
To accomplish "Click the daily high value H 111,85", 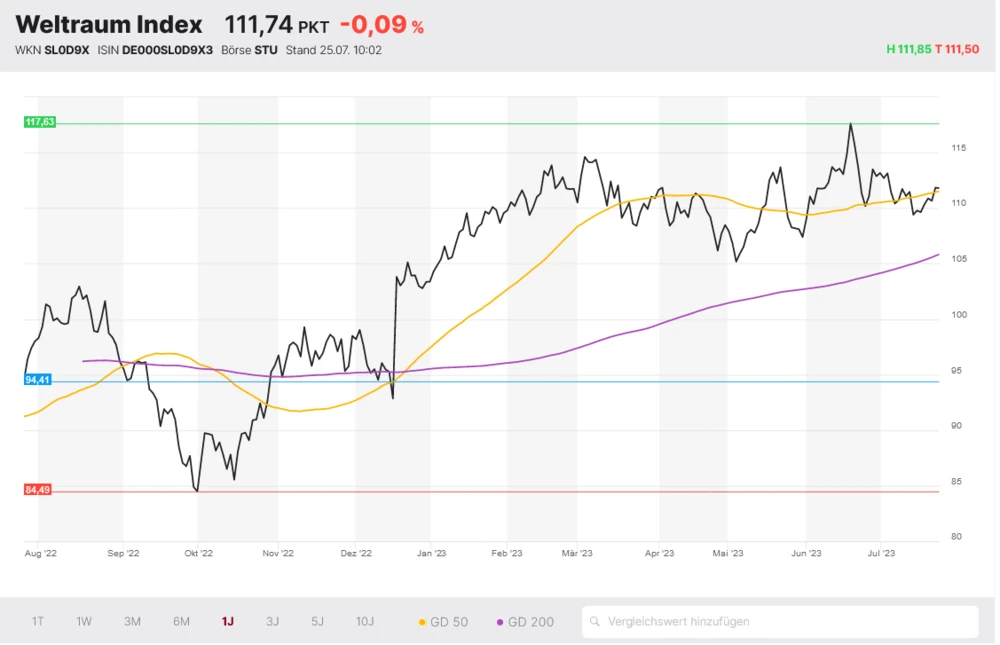I will (908, 49).
